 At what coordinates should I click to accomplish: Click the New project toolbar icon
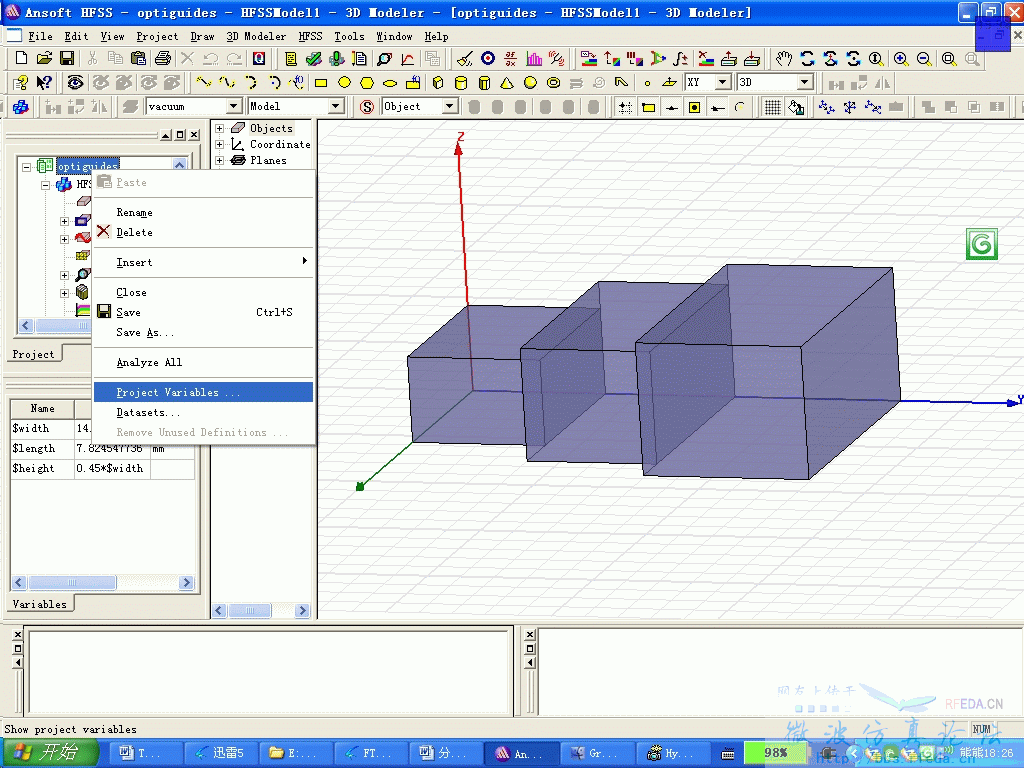coord(21,58)
